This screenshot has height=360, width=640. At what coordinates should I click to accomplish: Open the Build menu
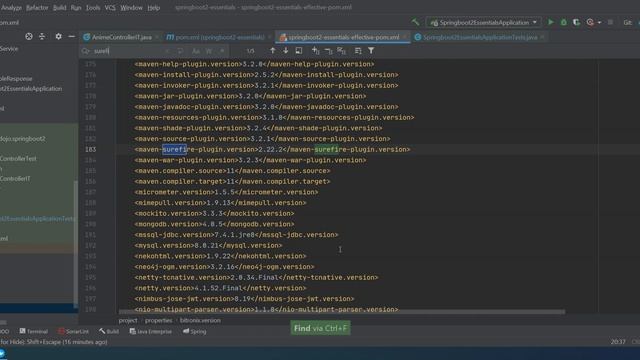60,8
